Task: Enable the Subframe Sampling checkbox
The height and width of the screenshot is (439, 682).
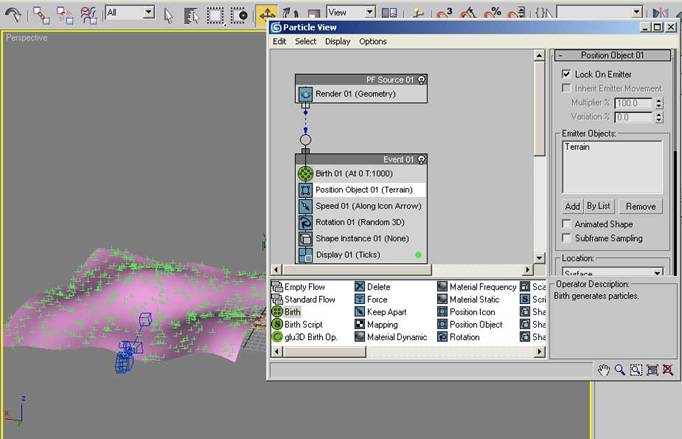Action: [x=567, y=239]
